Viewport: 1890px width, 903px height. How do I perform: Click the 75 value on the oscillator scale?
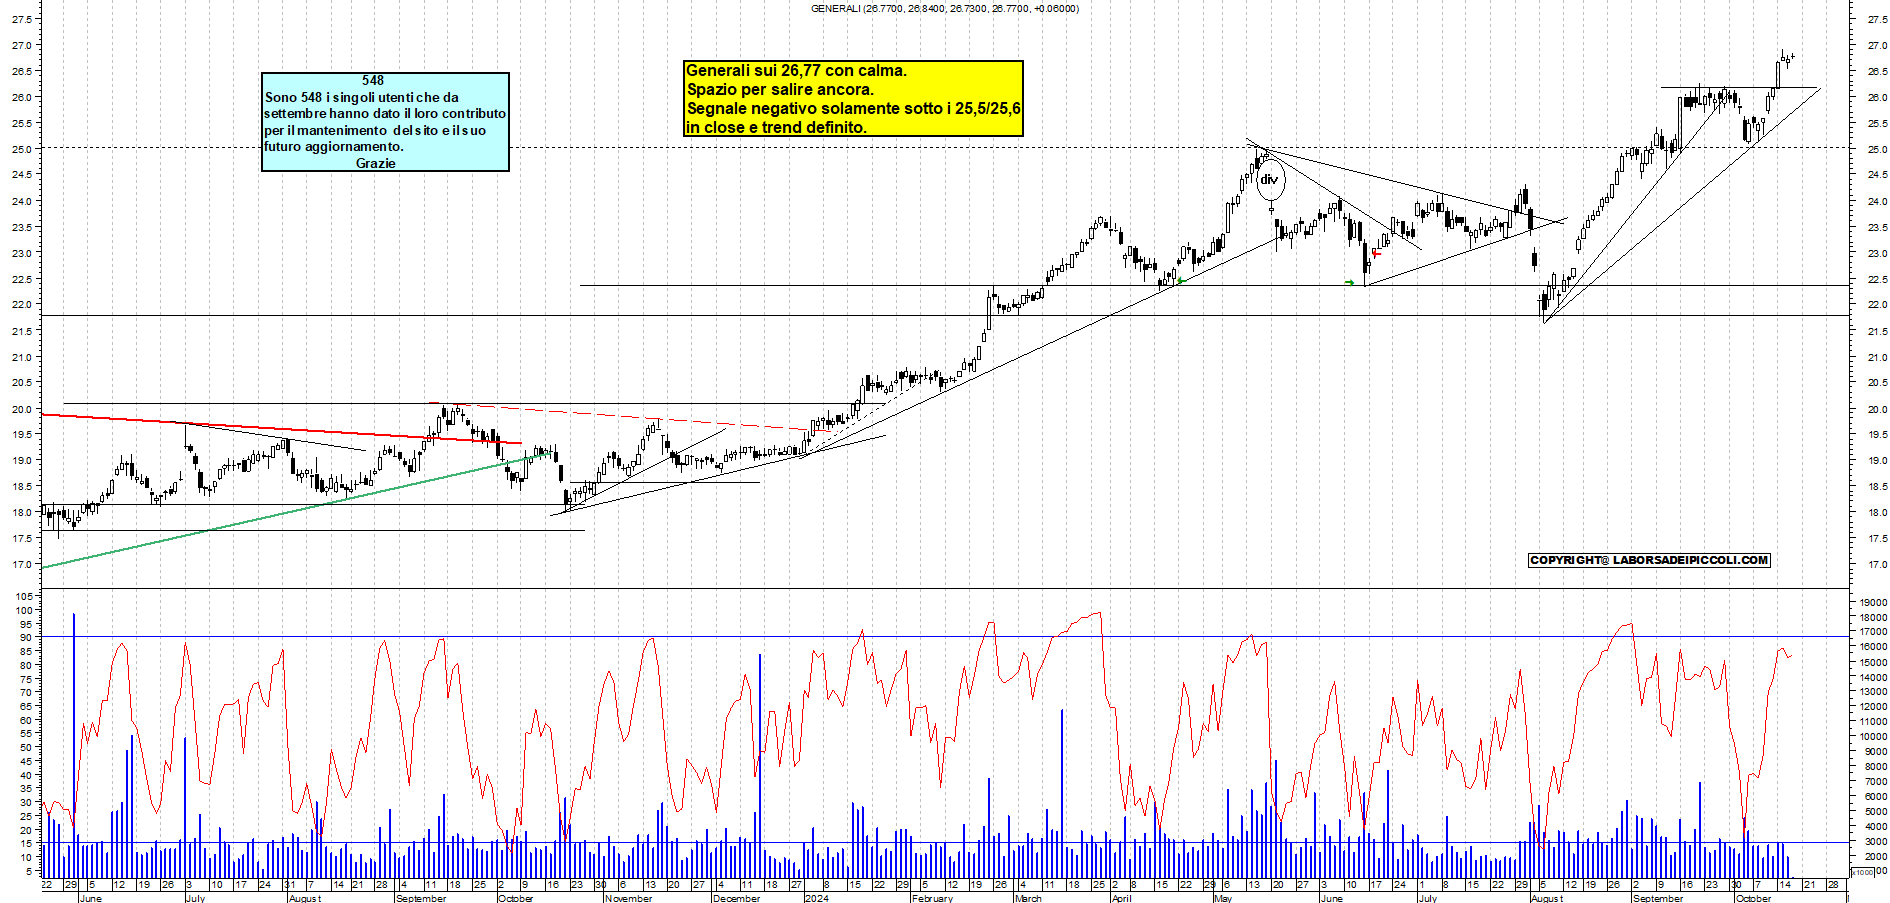[26, 678]
